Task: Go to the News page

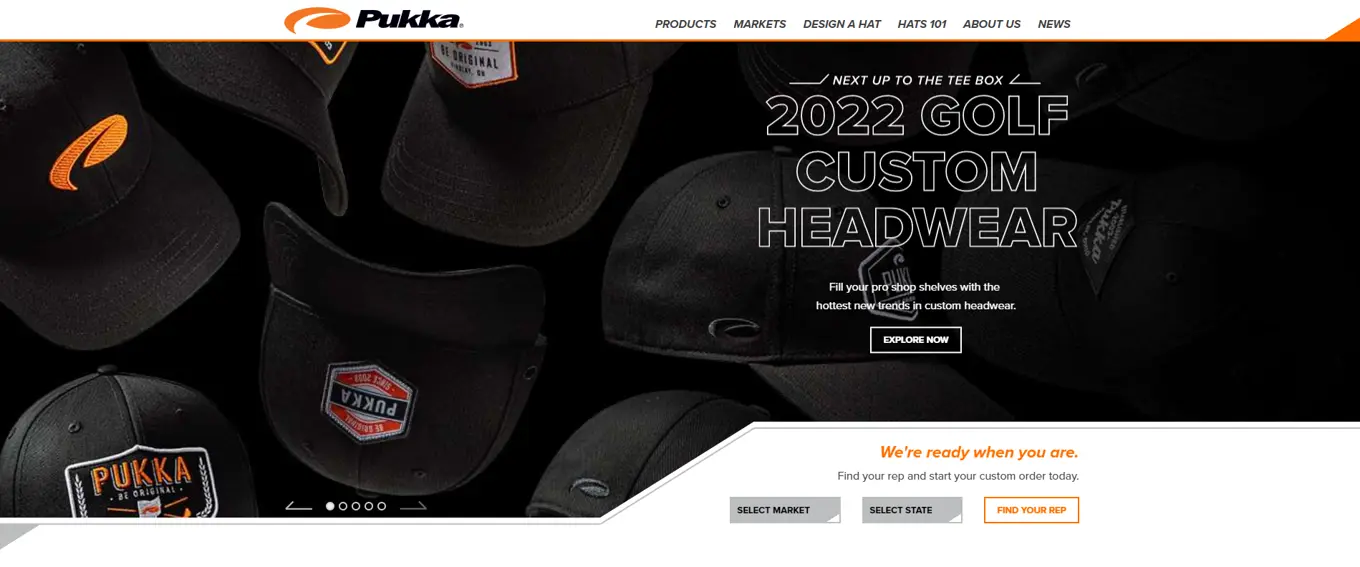Action: point(1054,24)
